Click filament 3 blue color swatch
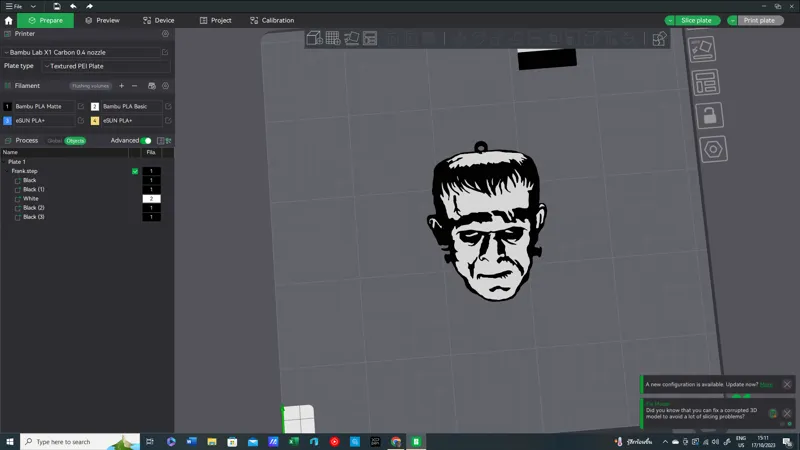This screenshot has width=800, height=450. [7, 120]
